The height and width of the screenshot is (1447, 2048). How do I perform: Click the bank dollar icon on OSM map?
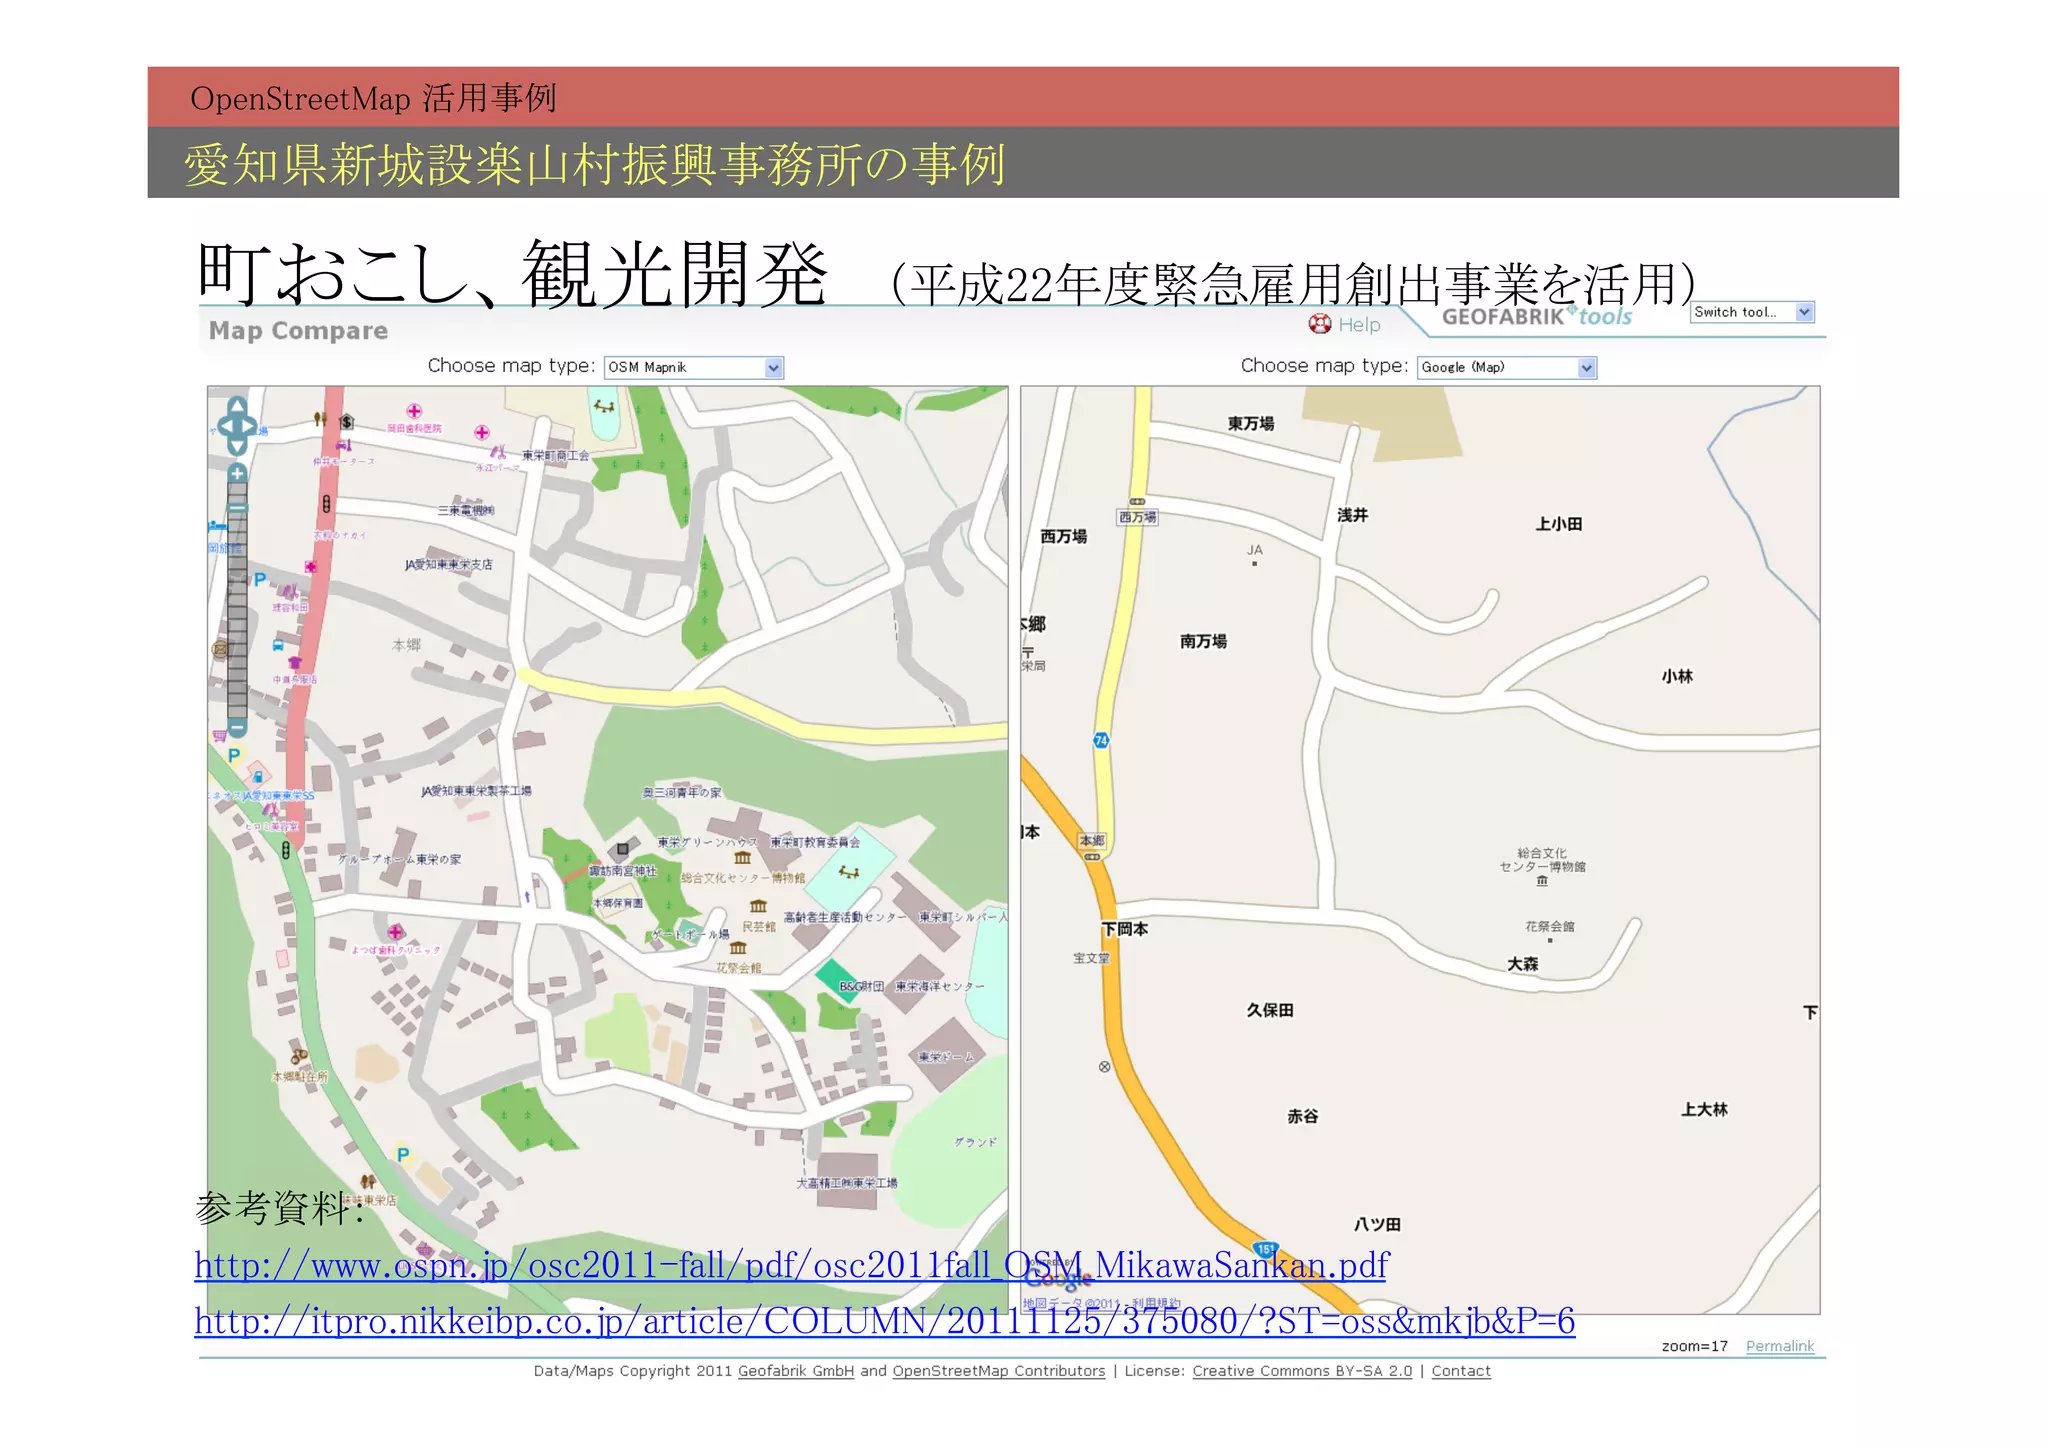(347, 421)
